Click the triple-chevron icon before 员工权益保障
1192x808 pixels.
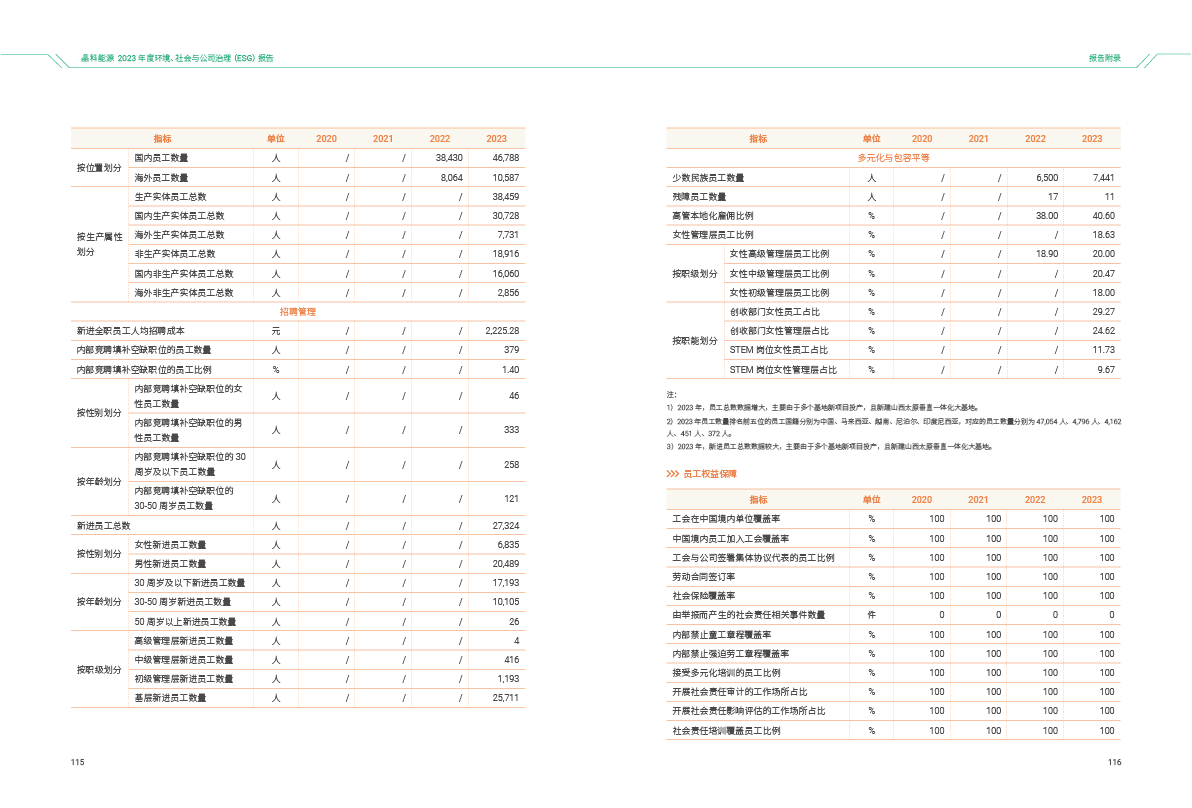(673, 473)
